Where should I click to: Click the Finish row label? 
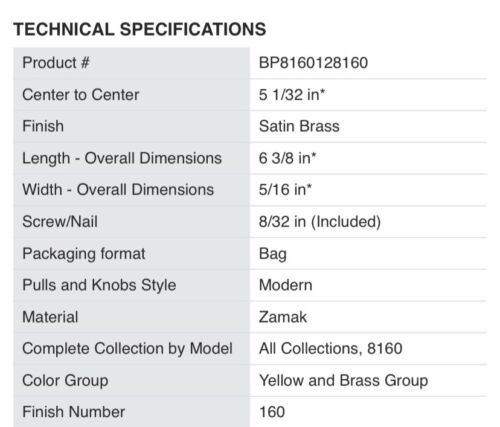point(43,126)
